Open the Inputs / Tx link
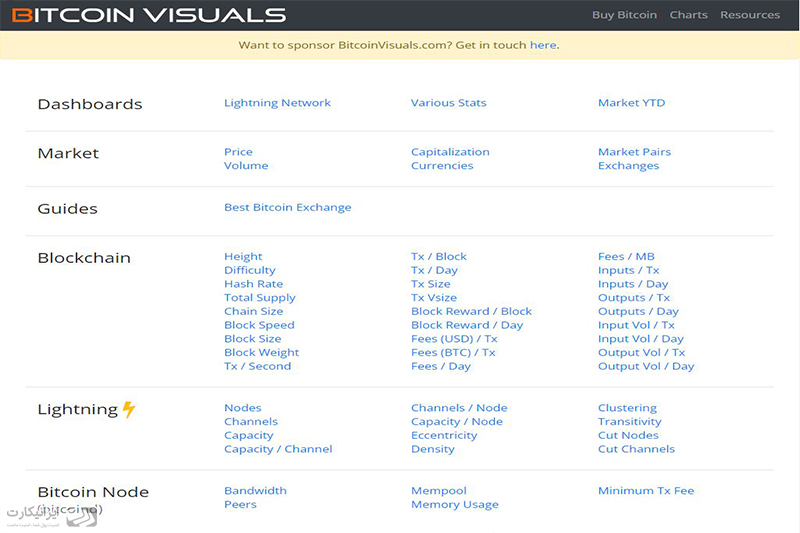800x533 pixels. coord(629,270)
